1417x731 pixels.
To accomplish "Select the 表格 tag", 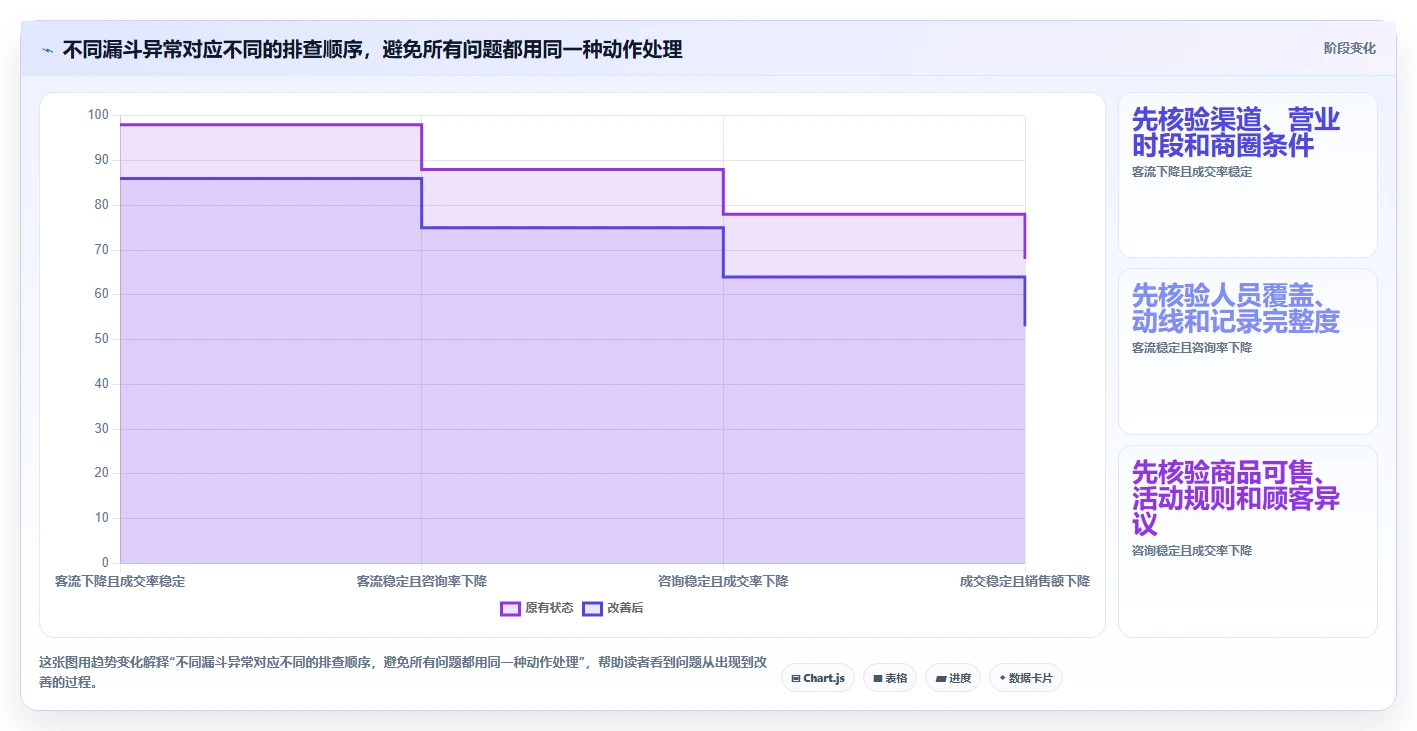I will click(890, 678).
